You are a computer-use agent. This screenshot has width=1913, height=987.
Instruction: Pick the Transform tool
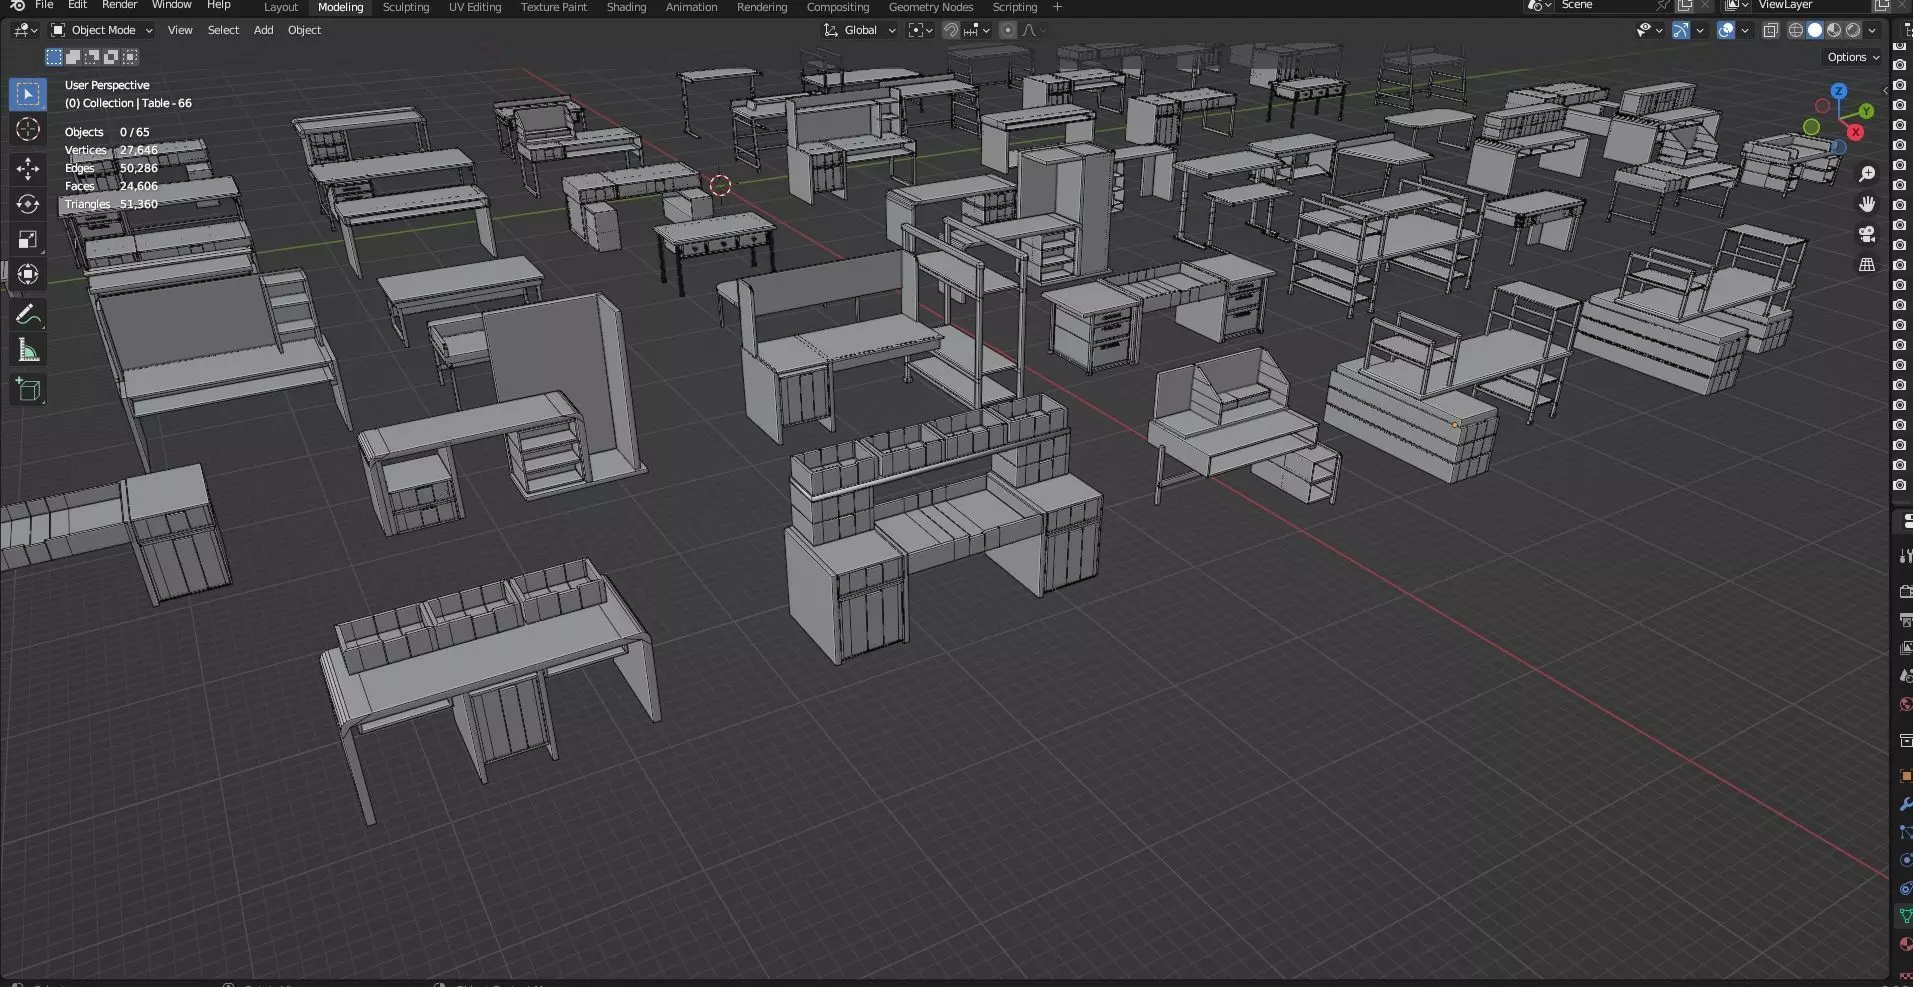28,274
